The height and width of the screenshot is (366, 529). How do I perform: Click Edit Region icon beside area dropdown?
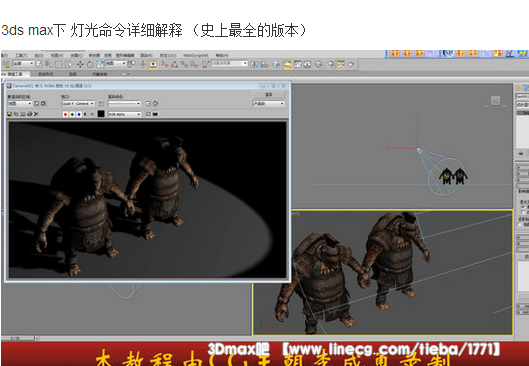pos(36,104)
